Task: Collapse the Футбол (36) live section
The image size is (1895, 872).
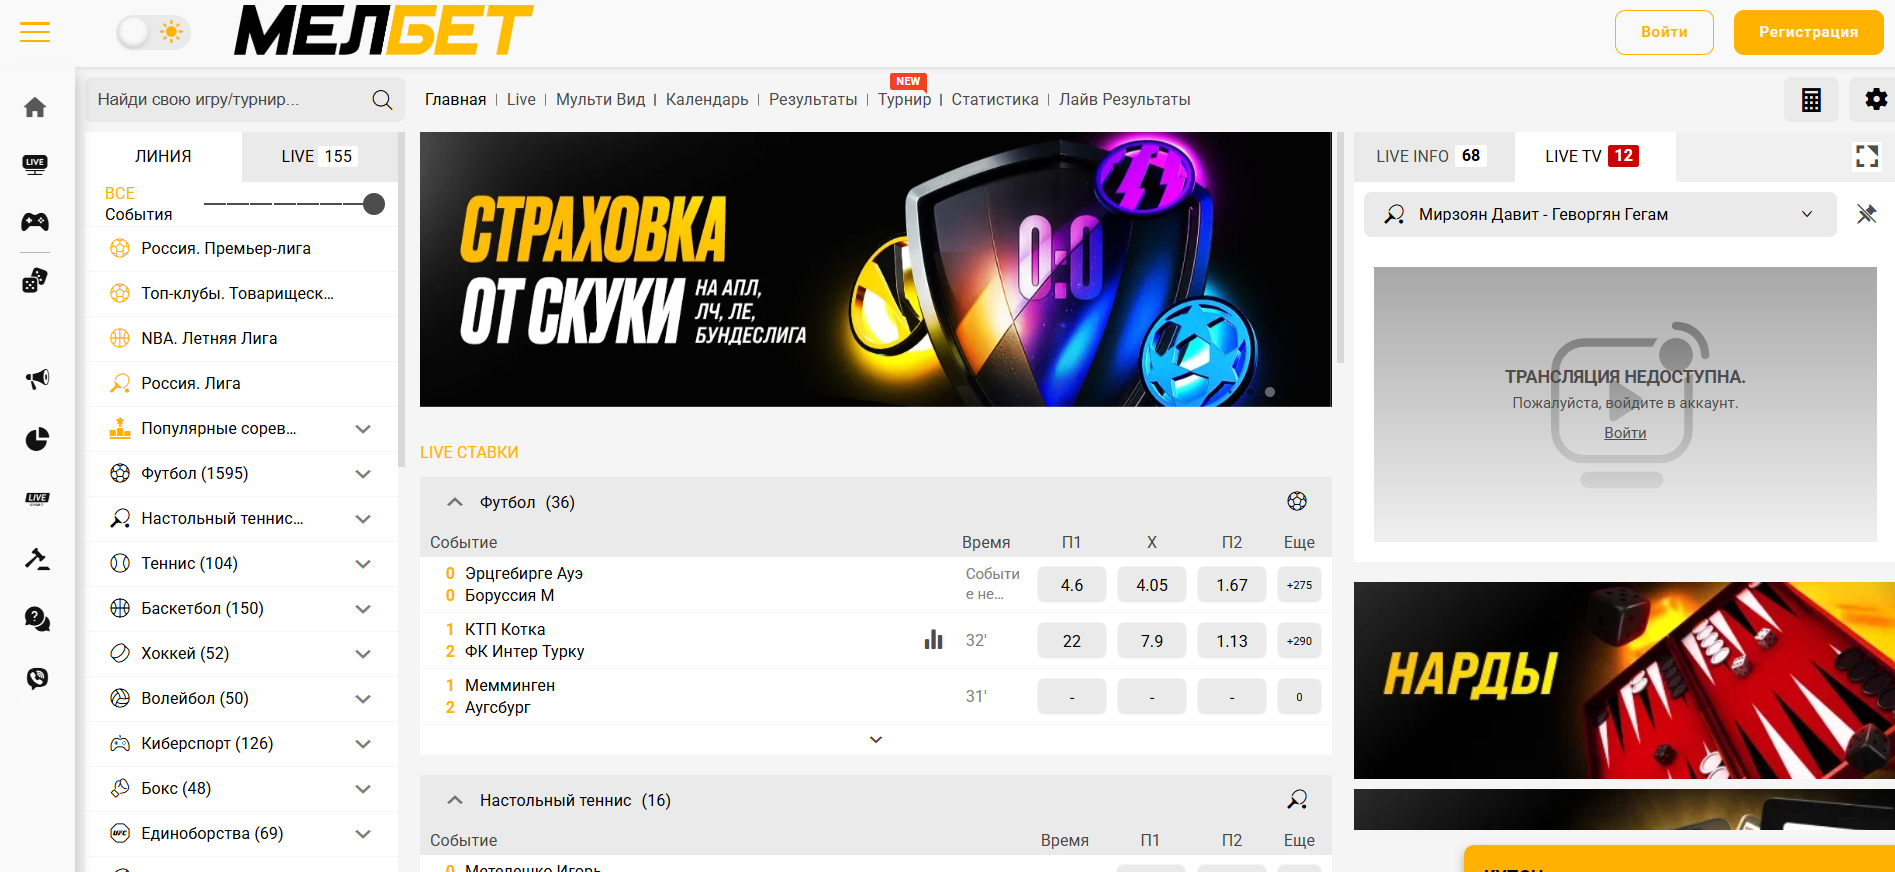Action: (455, 502)
